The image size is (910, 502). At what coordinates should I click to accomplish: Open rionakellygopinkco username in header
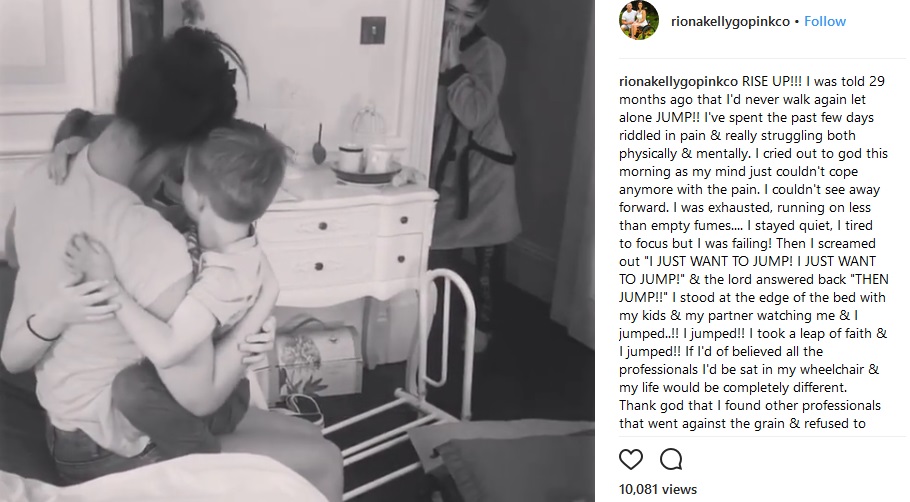point(730,21)
